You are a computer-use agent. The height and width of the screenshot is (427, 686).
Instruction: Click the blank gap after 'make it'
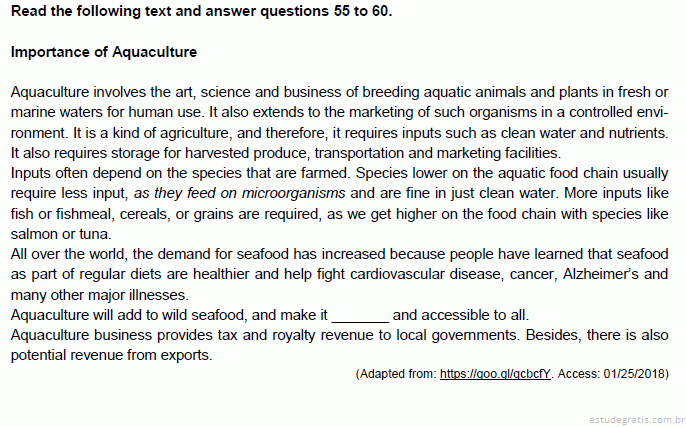click(x=360, y=315)
